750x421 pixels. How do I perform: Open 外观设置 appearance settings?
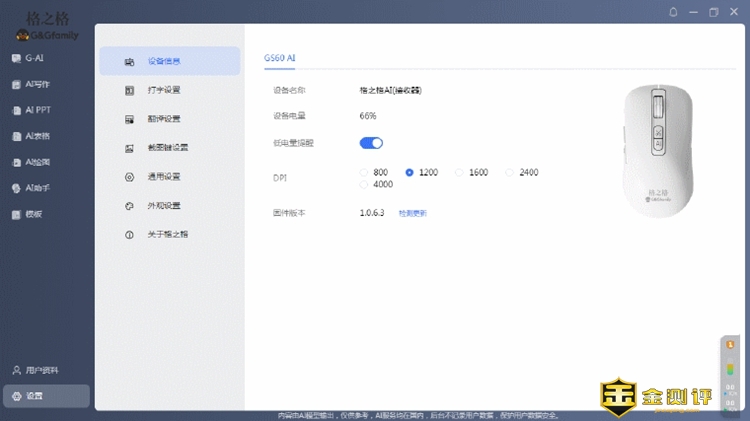(x=163, y=206)
